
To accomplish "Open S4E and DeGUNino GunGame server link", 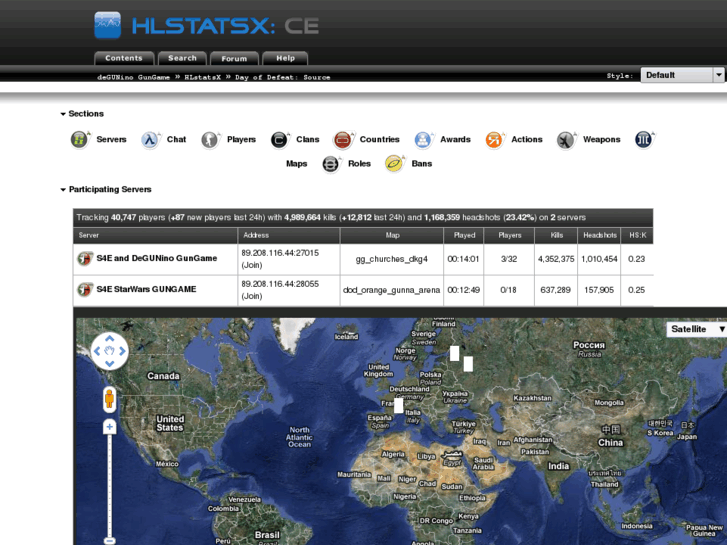I will [157, 258].
